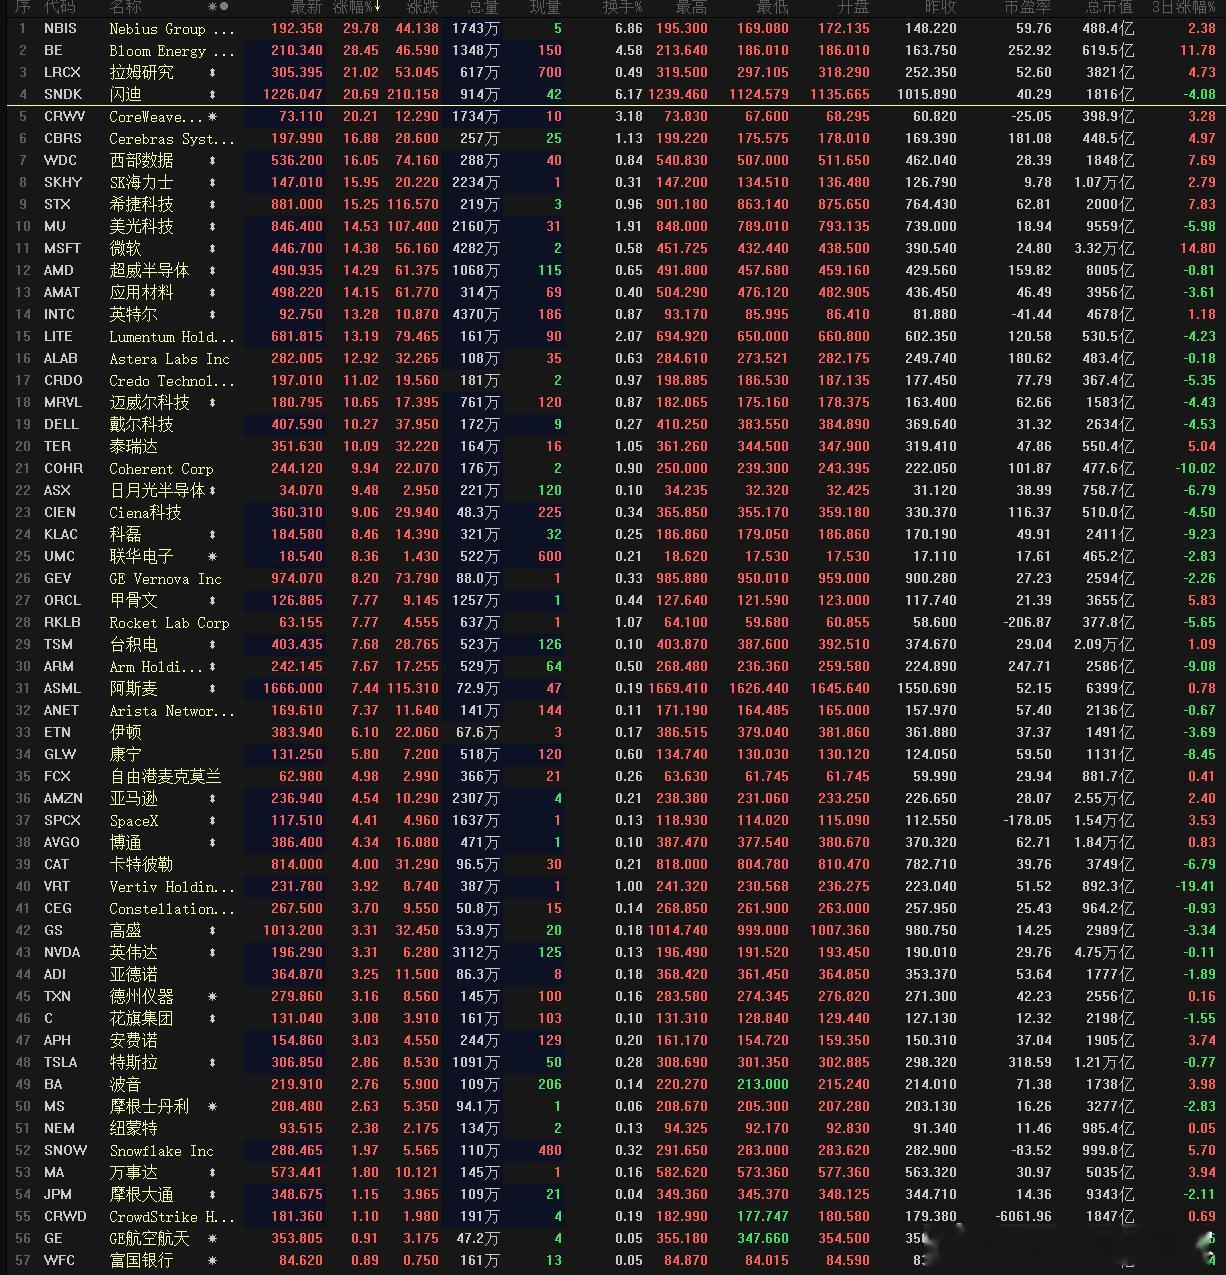Click the marker icon beside 英伟达
1226x1275 pixels.
point(212,953)
